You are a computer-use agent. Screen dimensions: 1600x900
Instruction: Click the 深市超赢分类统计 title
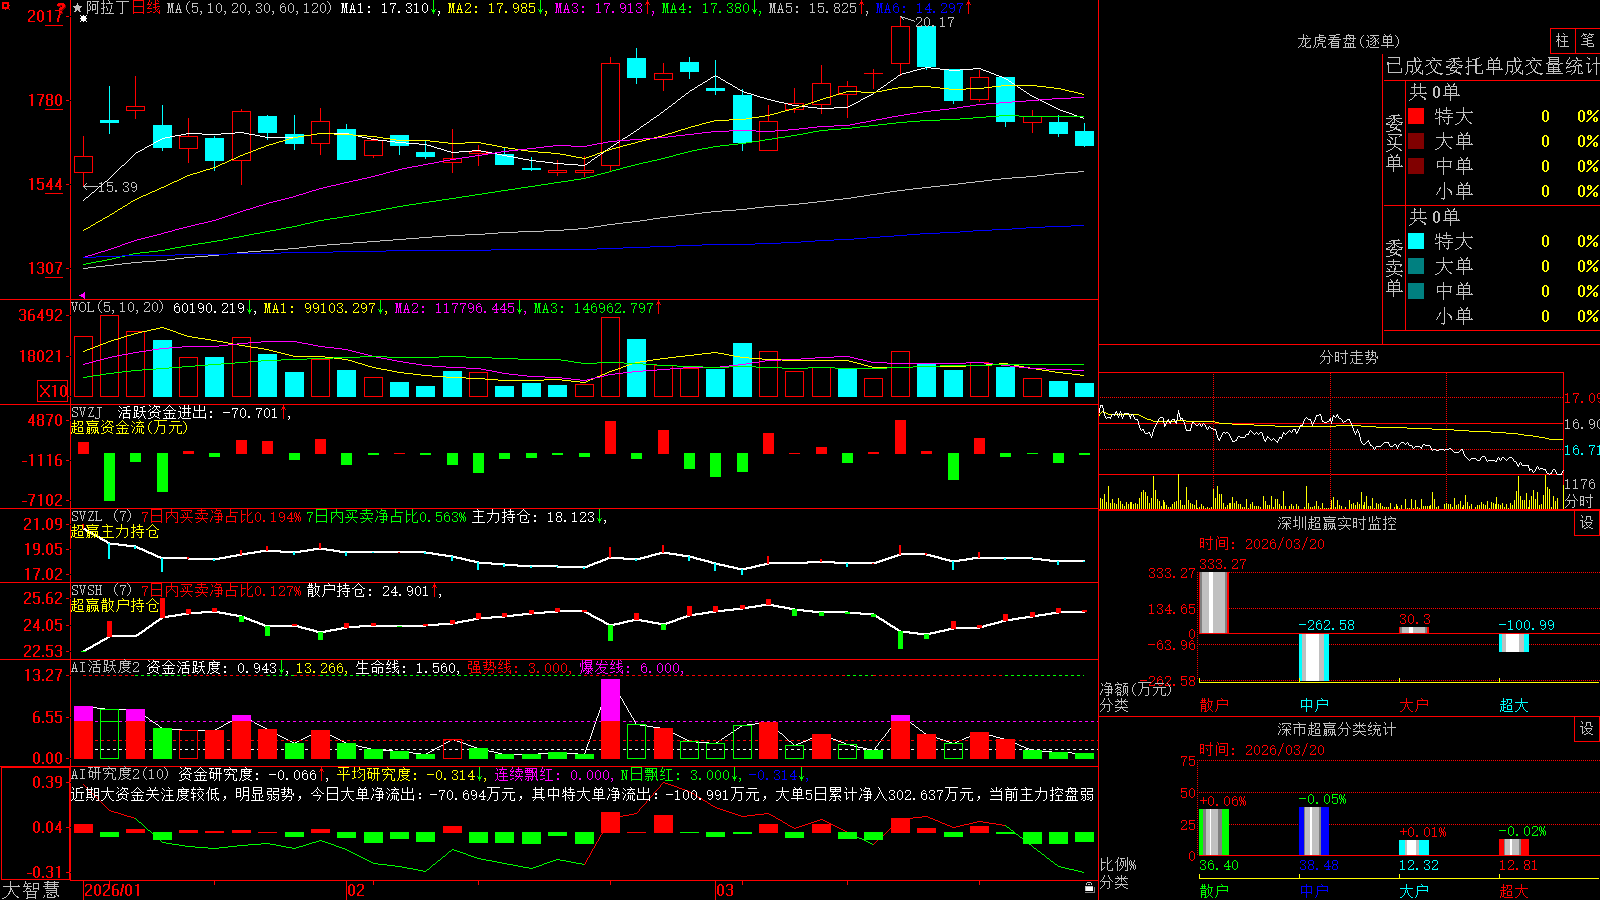point(1336,729)
